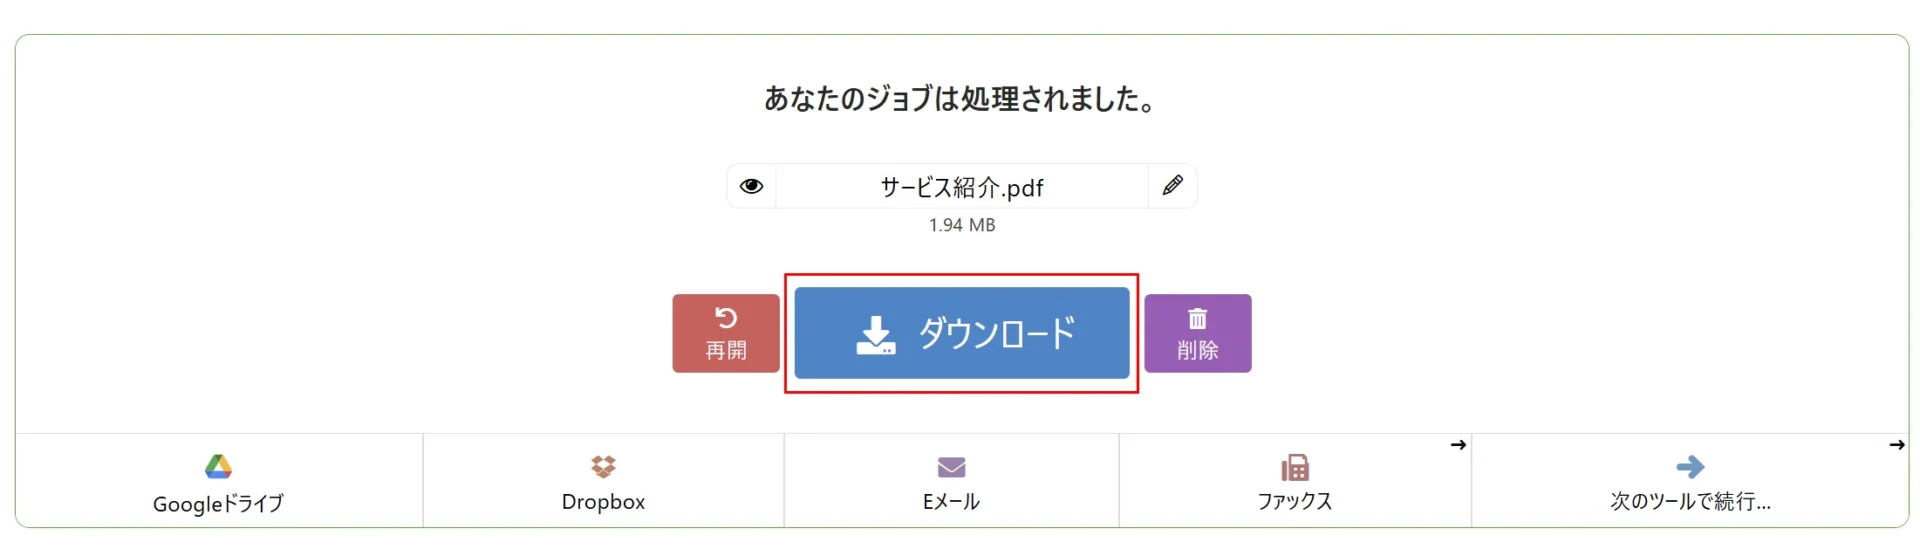1920x556 pixels.
Task: Click the Dropbox logo icon
Action: coord(603,467)
